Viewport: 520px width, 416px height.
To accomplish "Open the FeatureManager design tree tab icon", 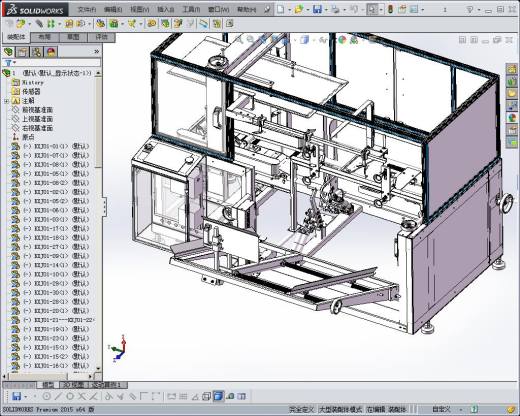I will point(9,52).
